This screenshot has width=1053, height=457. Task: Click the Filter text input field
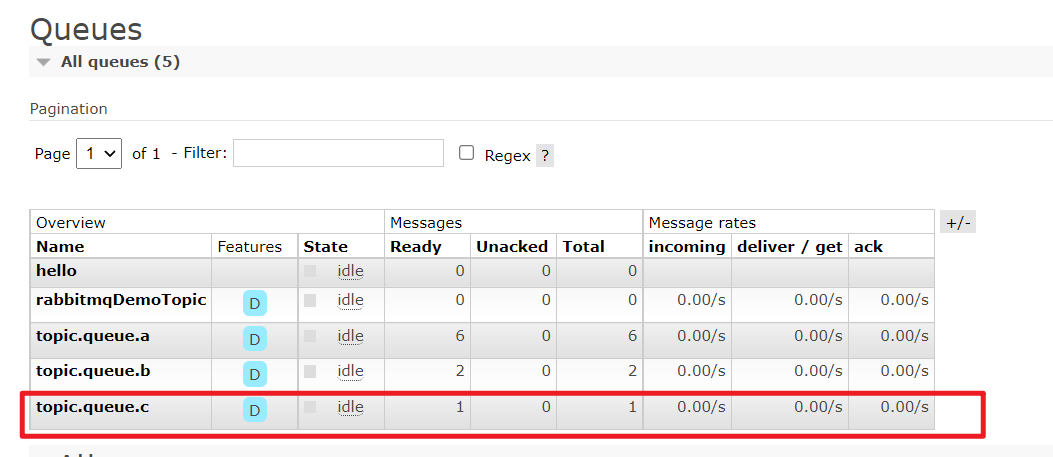(x=338, y=153)
